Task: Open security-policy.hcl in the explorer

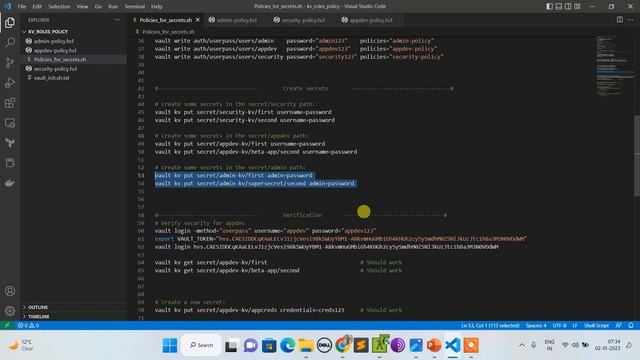Action: [x=73, y=69]
